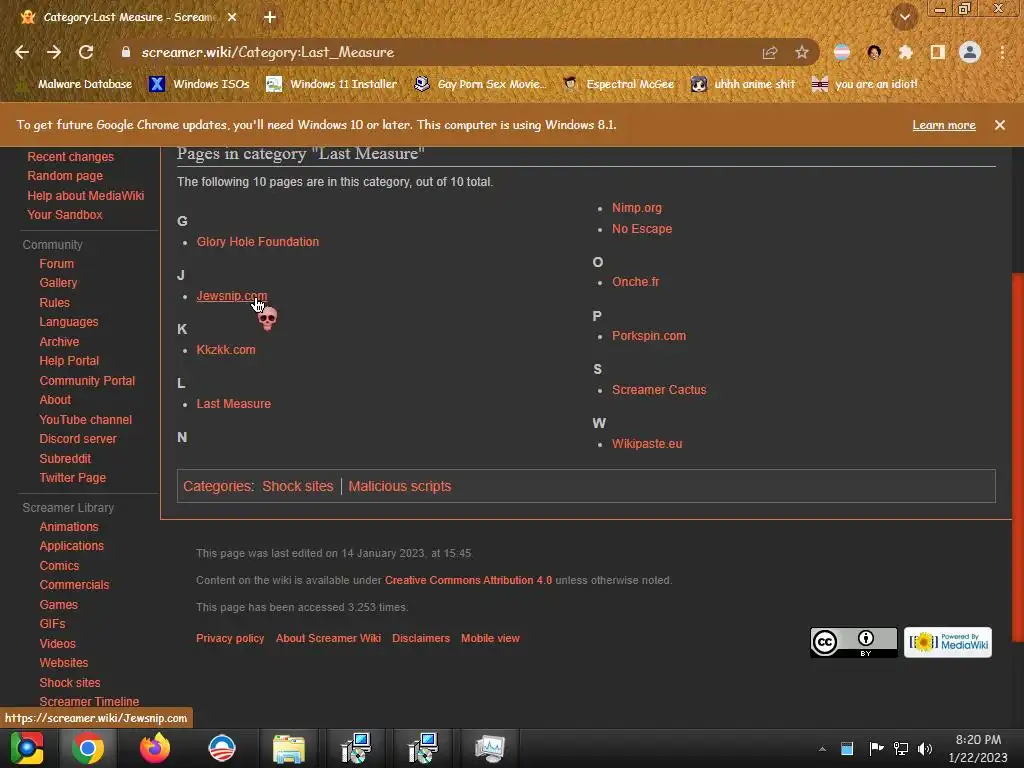The image size is (1024, 768).
Task: Toggle the browser side panel
Action: coord(938,52)
